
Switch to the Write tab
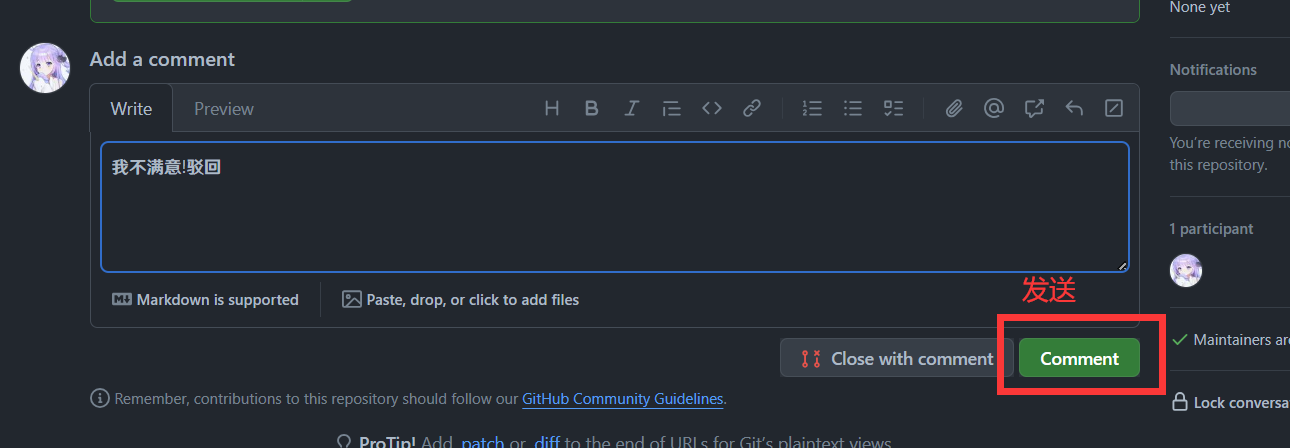[131, 108]
